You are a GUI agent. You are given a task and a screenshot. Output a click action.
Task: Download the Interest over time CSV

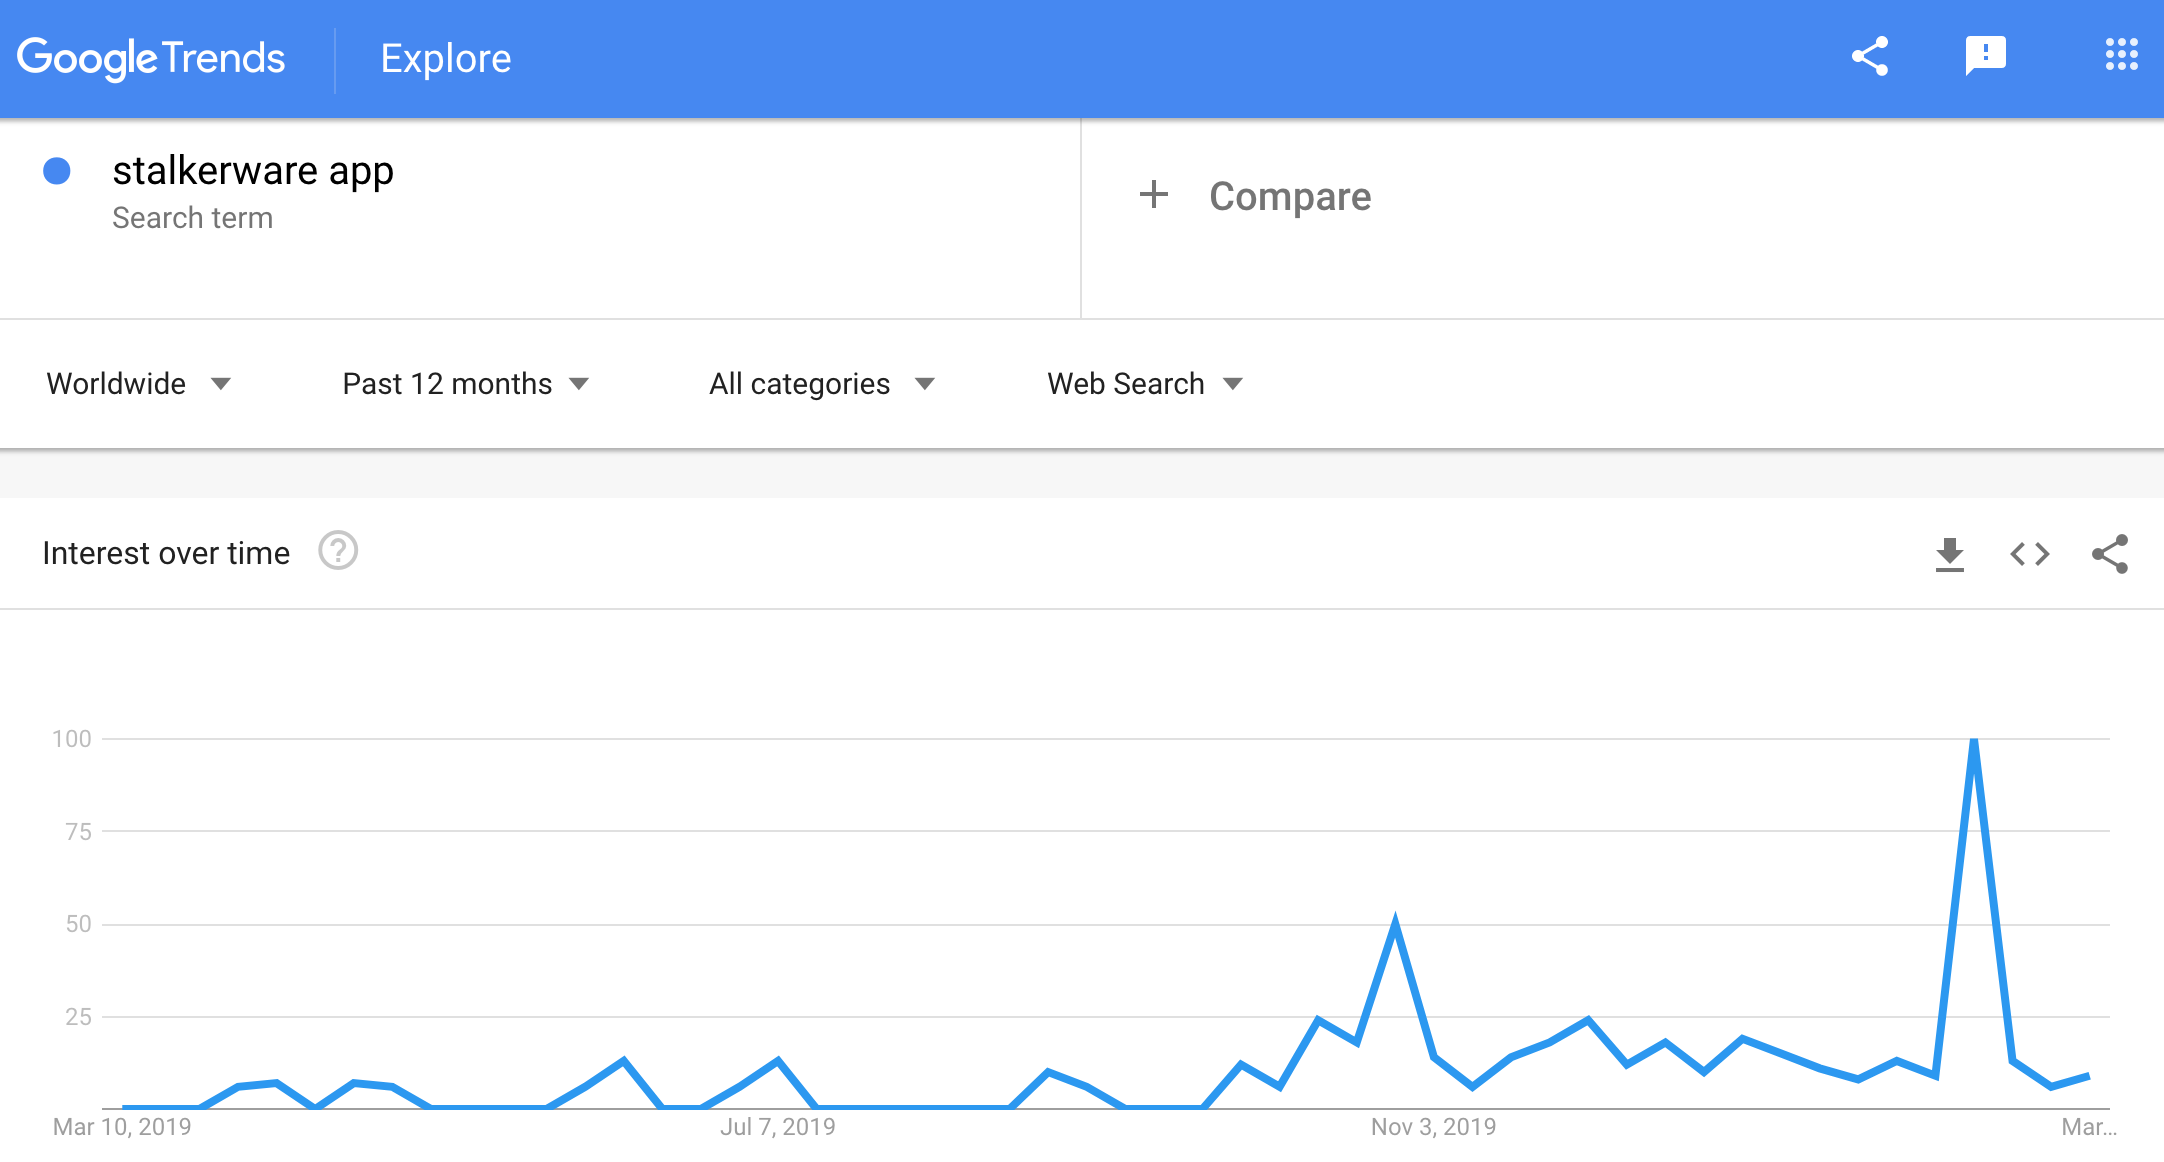1949,554
